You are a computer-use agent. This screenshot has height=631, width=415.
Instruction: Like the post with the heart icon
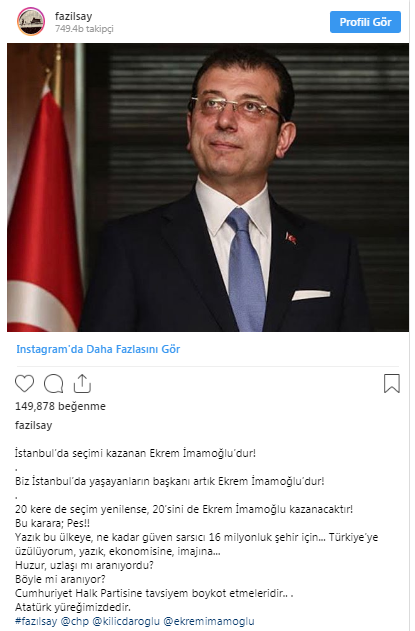tap(25, 383)
